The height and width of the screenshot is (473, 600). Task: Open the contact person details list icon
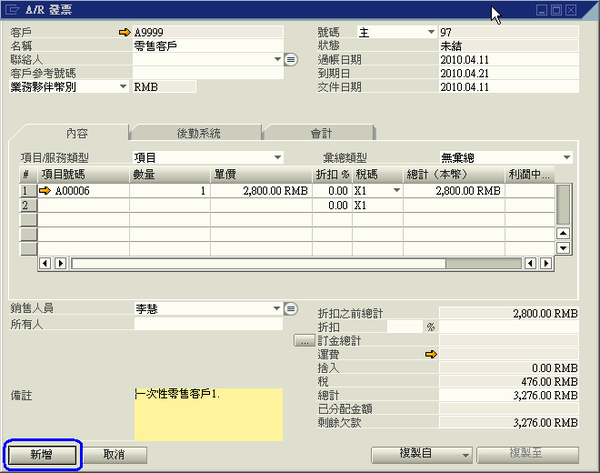tap(291, 60)
